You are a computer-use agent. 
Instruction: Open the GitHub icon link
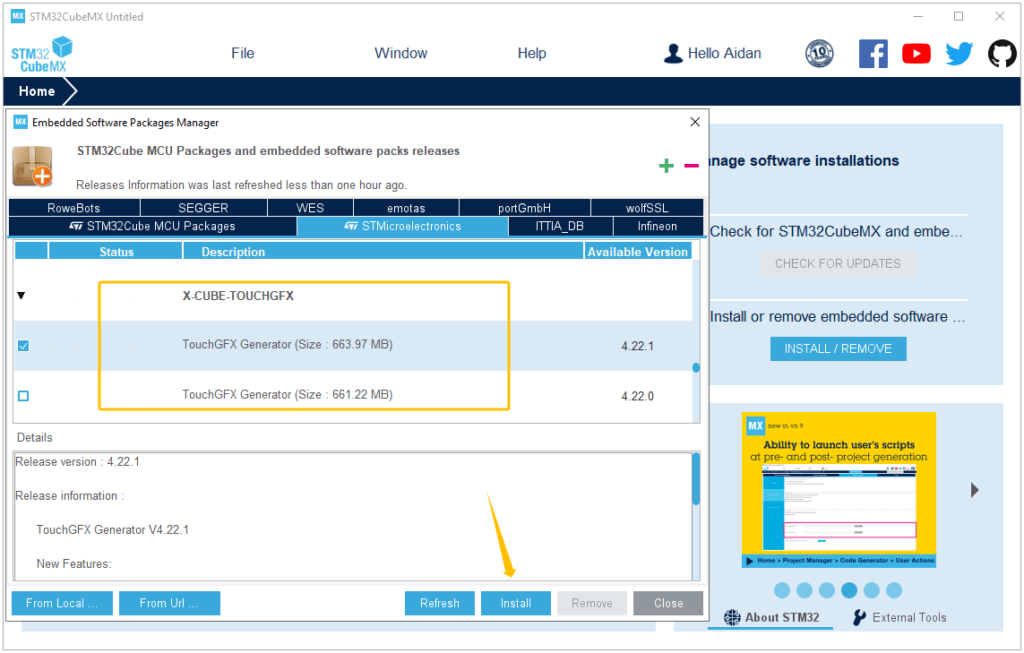pos(1002,54)
